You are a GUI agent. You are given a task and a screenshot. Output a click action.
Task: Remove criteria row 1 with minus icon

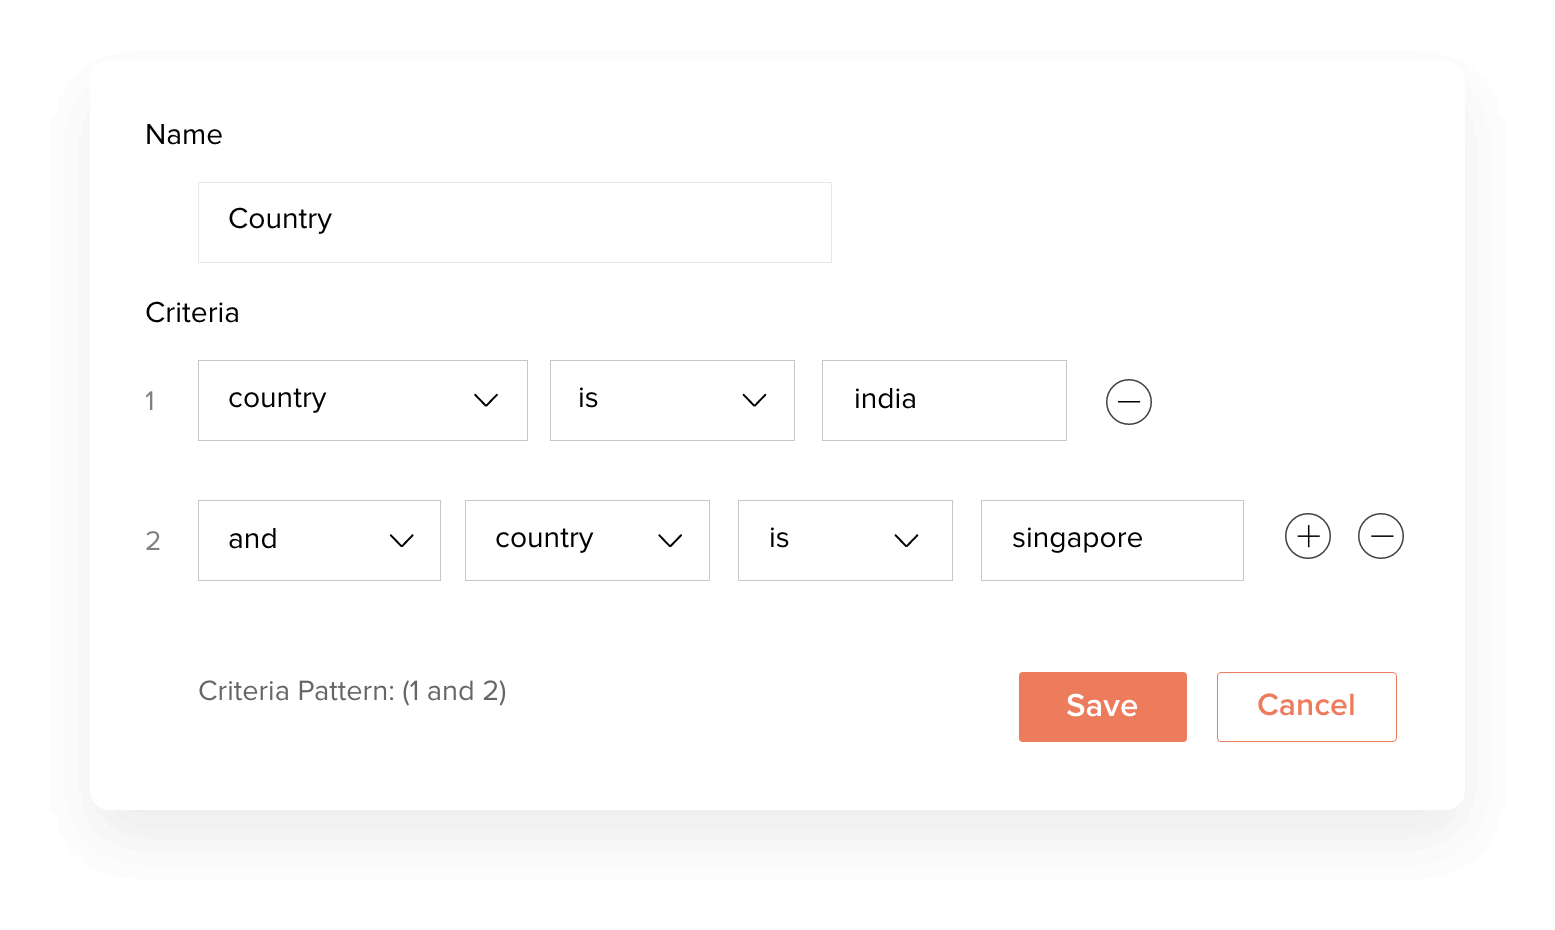point(1128,401)
